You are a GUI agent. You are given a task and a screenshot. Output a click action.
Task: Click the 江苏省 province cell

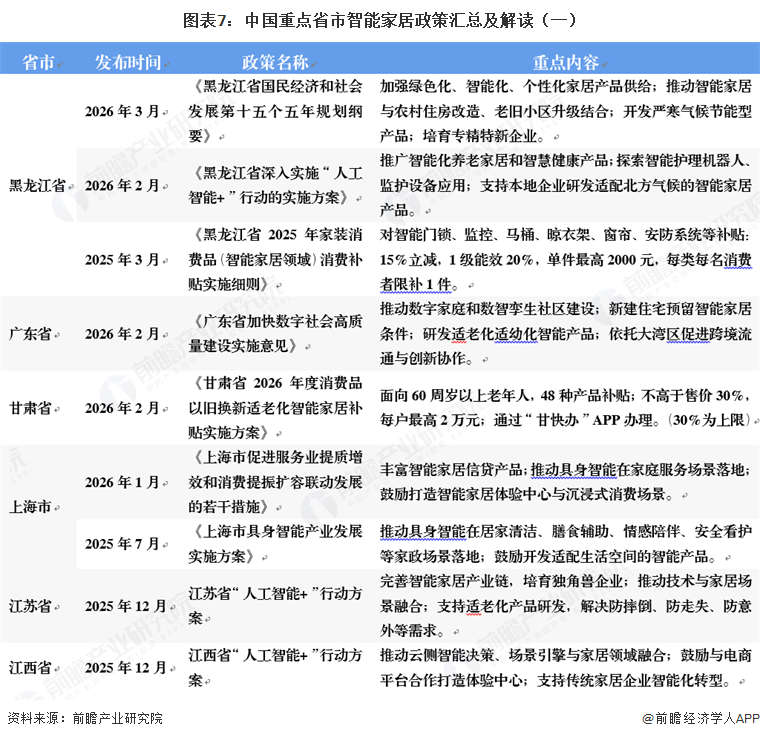(30, 606)
